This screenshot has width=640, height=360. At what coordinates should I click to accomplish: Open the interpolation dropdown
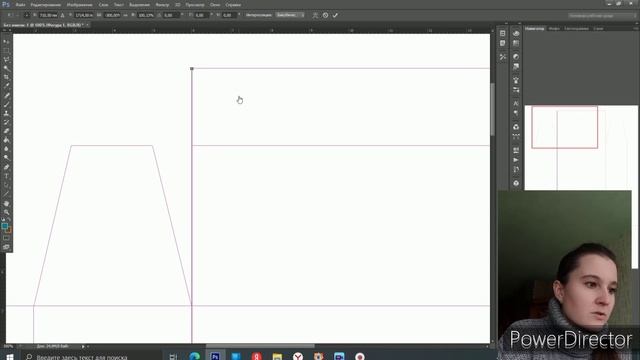click(x=290, y=15)
